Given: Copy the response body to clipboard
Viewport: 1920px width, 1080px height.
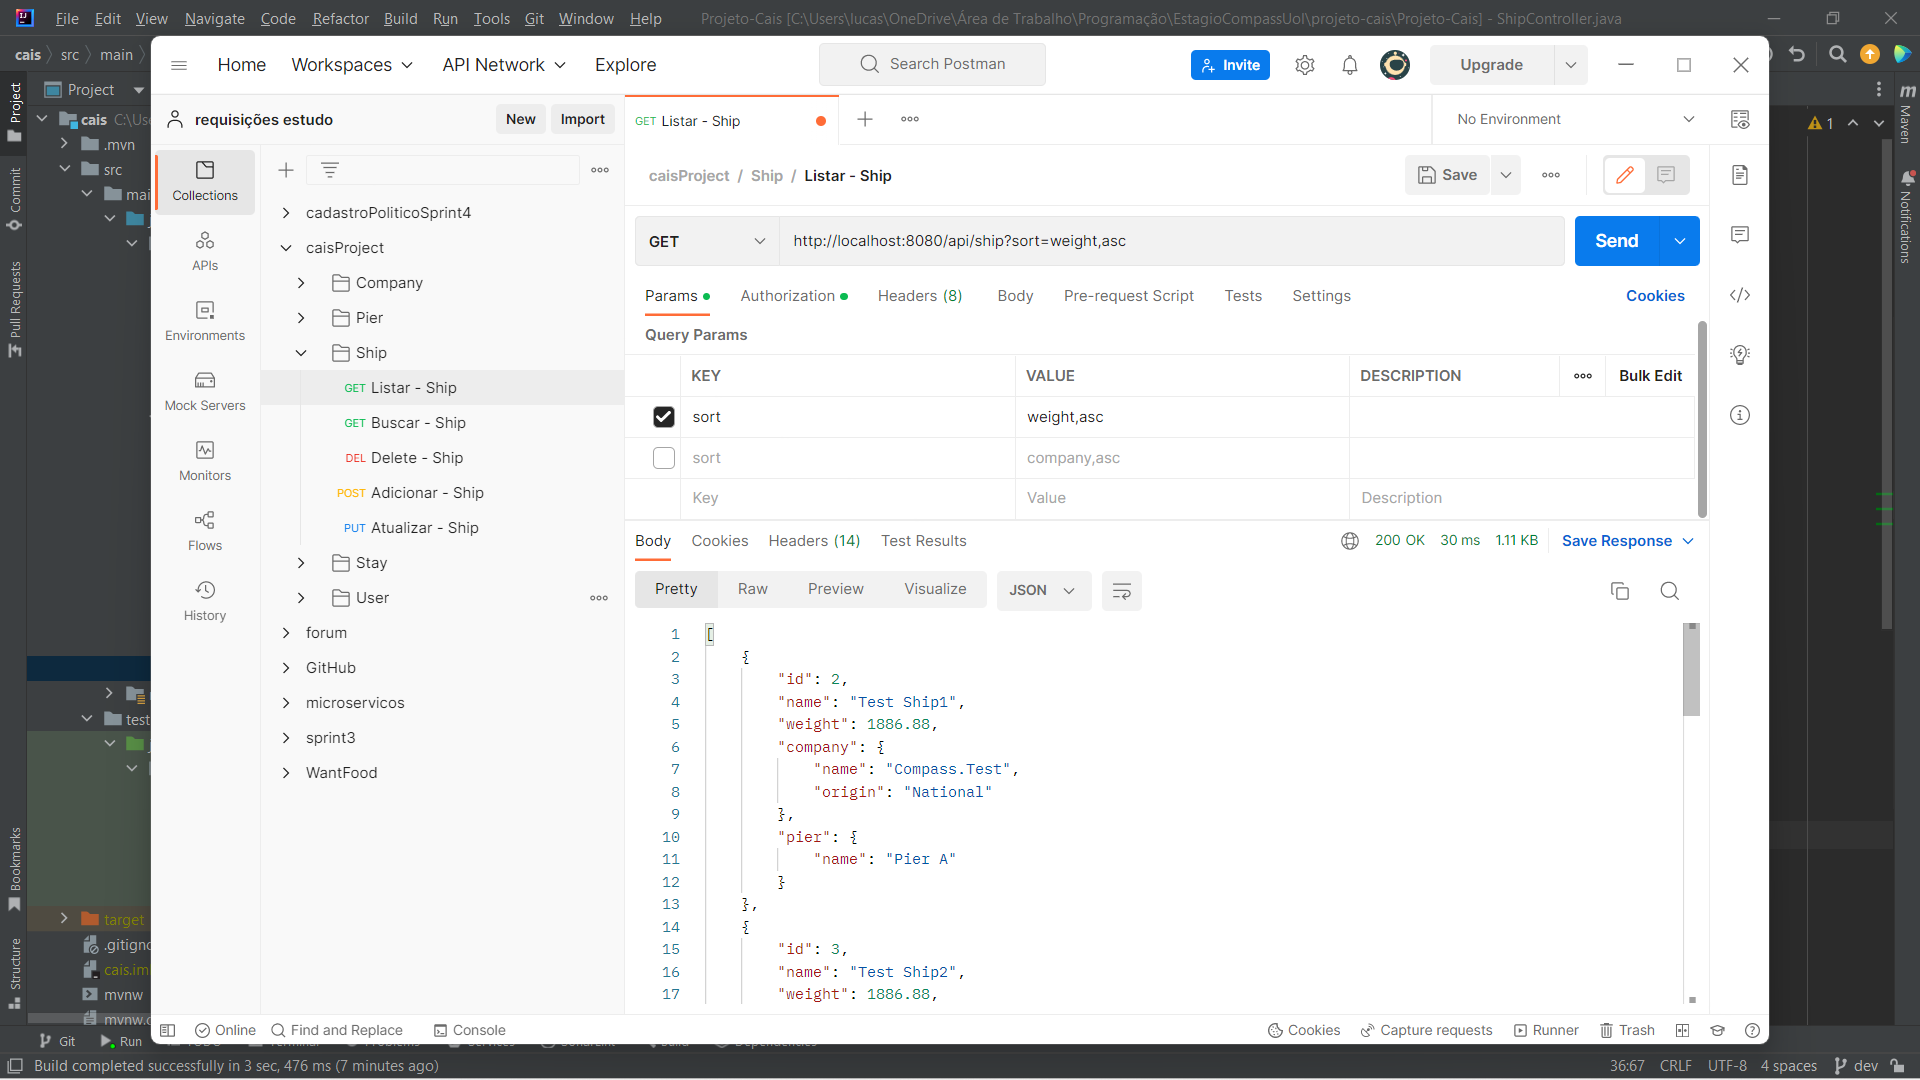Looking at the screenshot, I should coord(1620,591).
